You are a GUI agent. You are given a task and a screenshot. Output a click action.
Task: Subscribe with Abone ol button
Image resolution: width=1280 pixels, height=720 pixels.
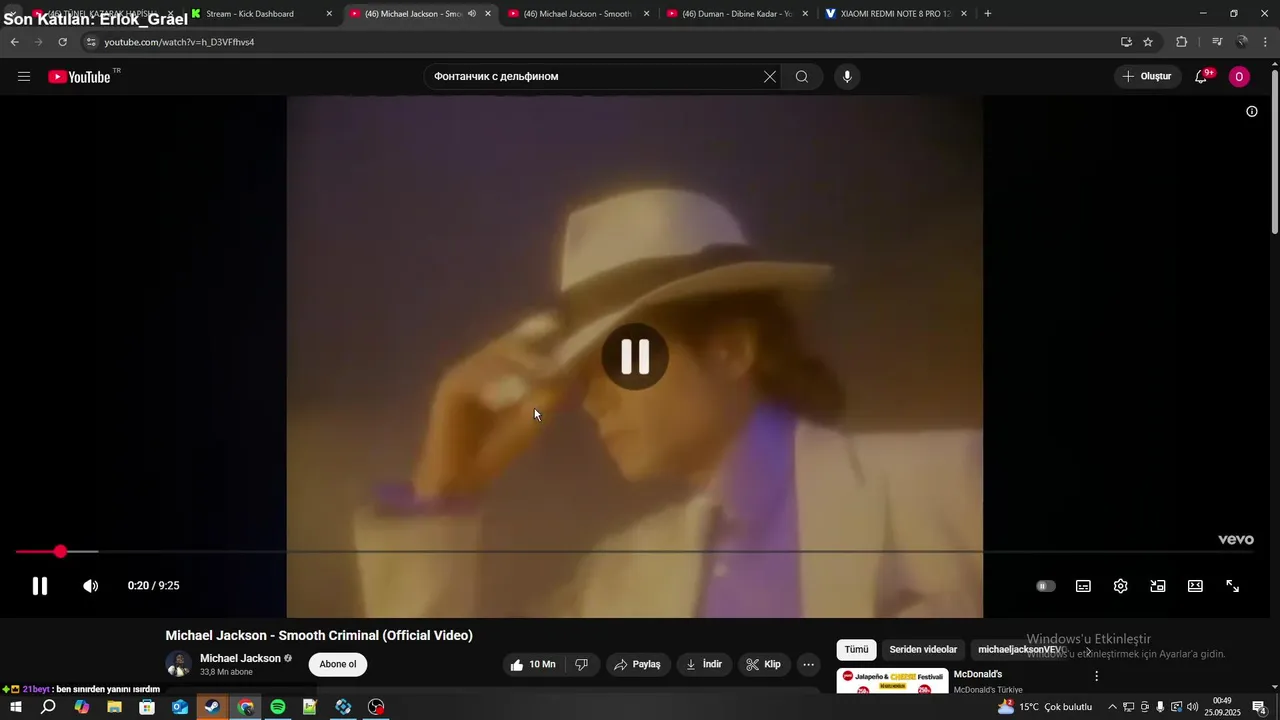point(338,664)
